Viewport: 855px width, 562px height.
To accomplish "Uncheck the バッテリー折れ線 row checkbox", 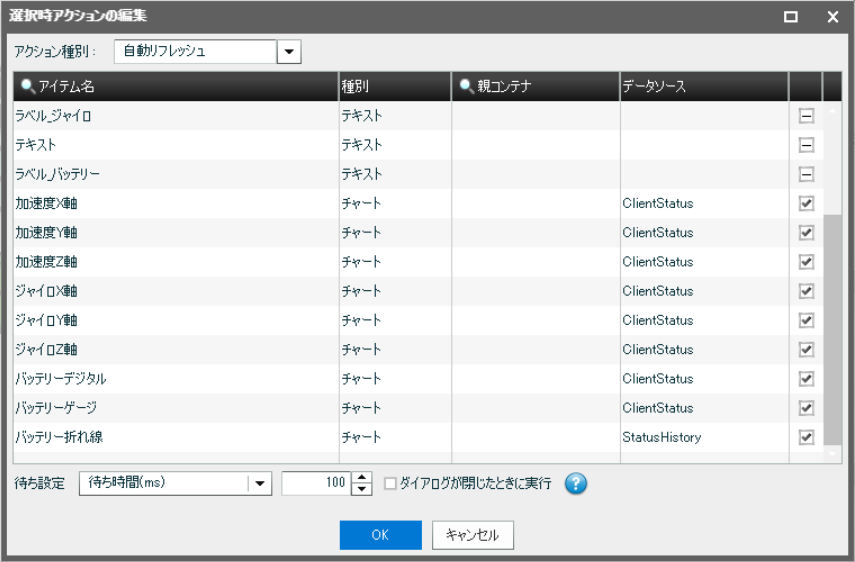I will click(806, 437).
